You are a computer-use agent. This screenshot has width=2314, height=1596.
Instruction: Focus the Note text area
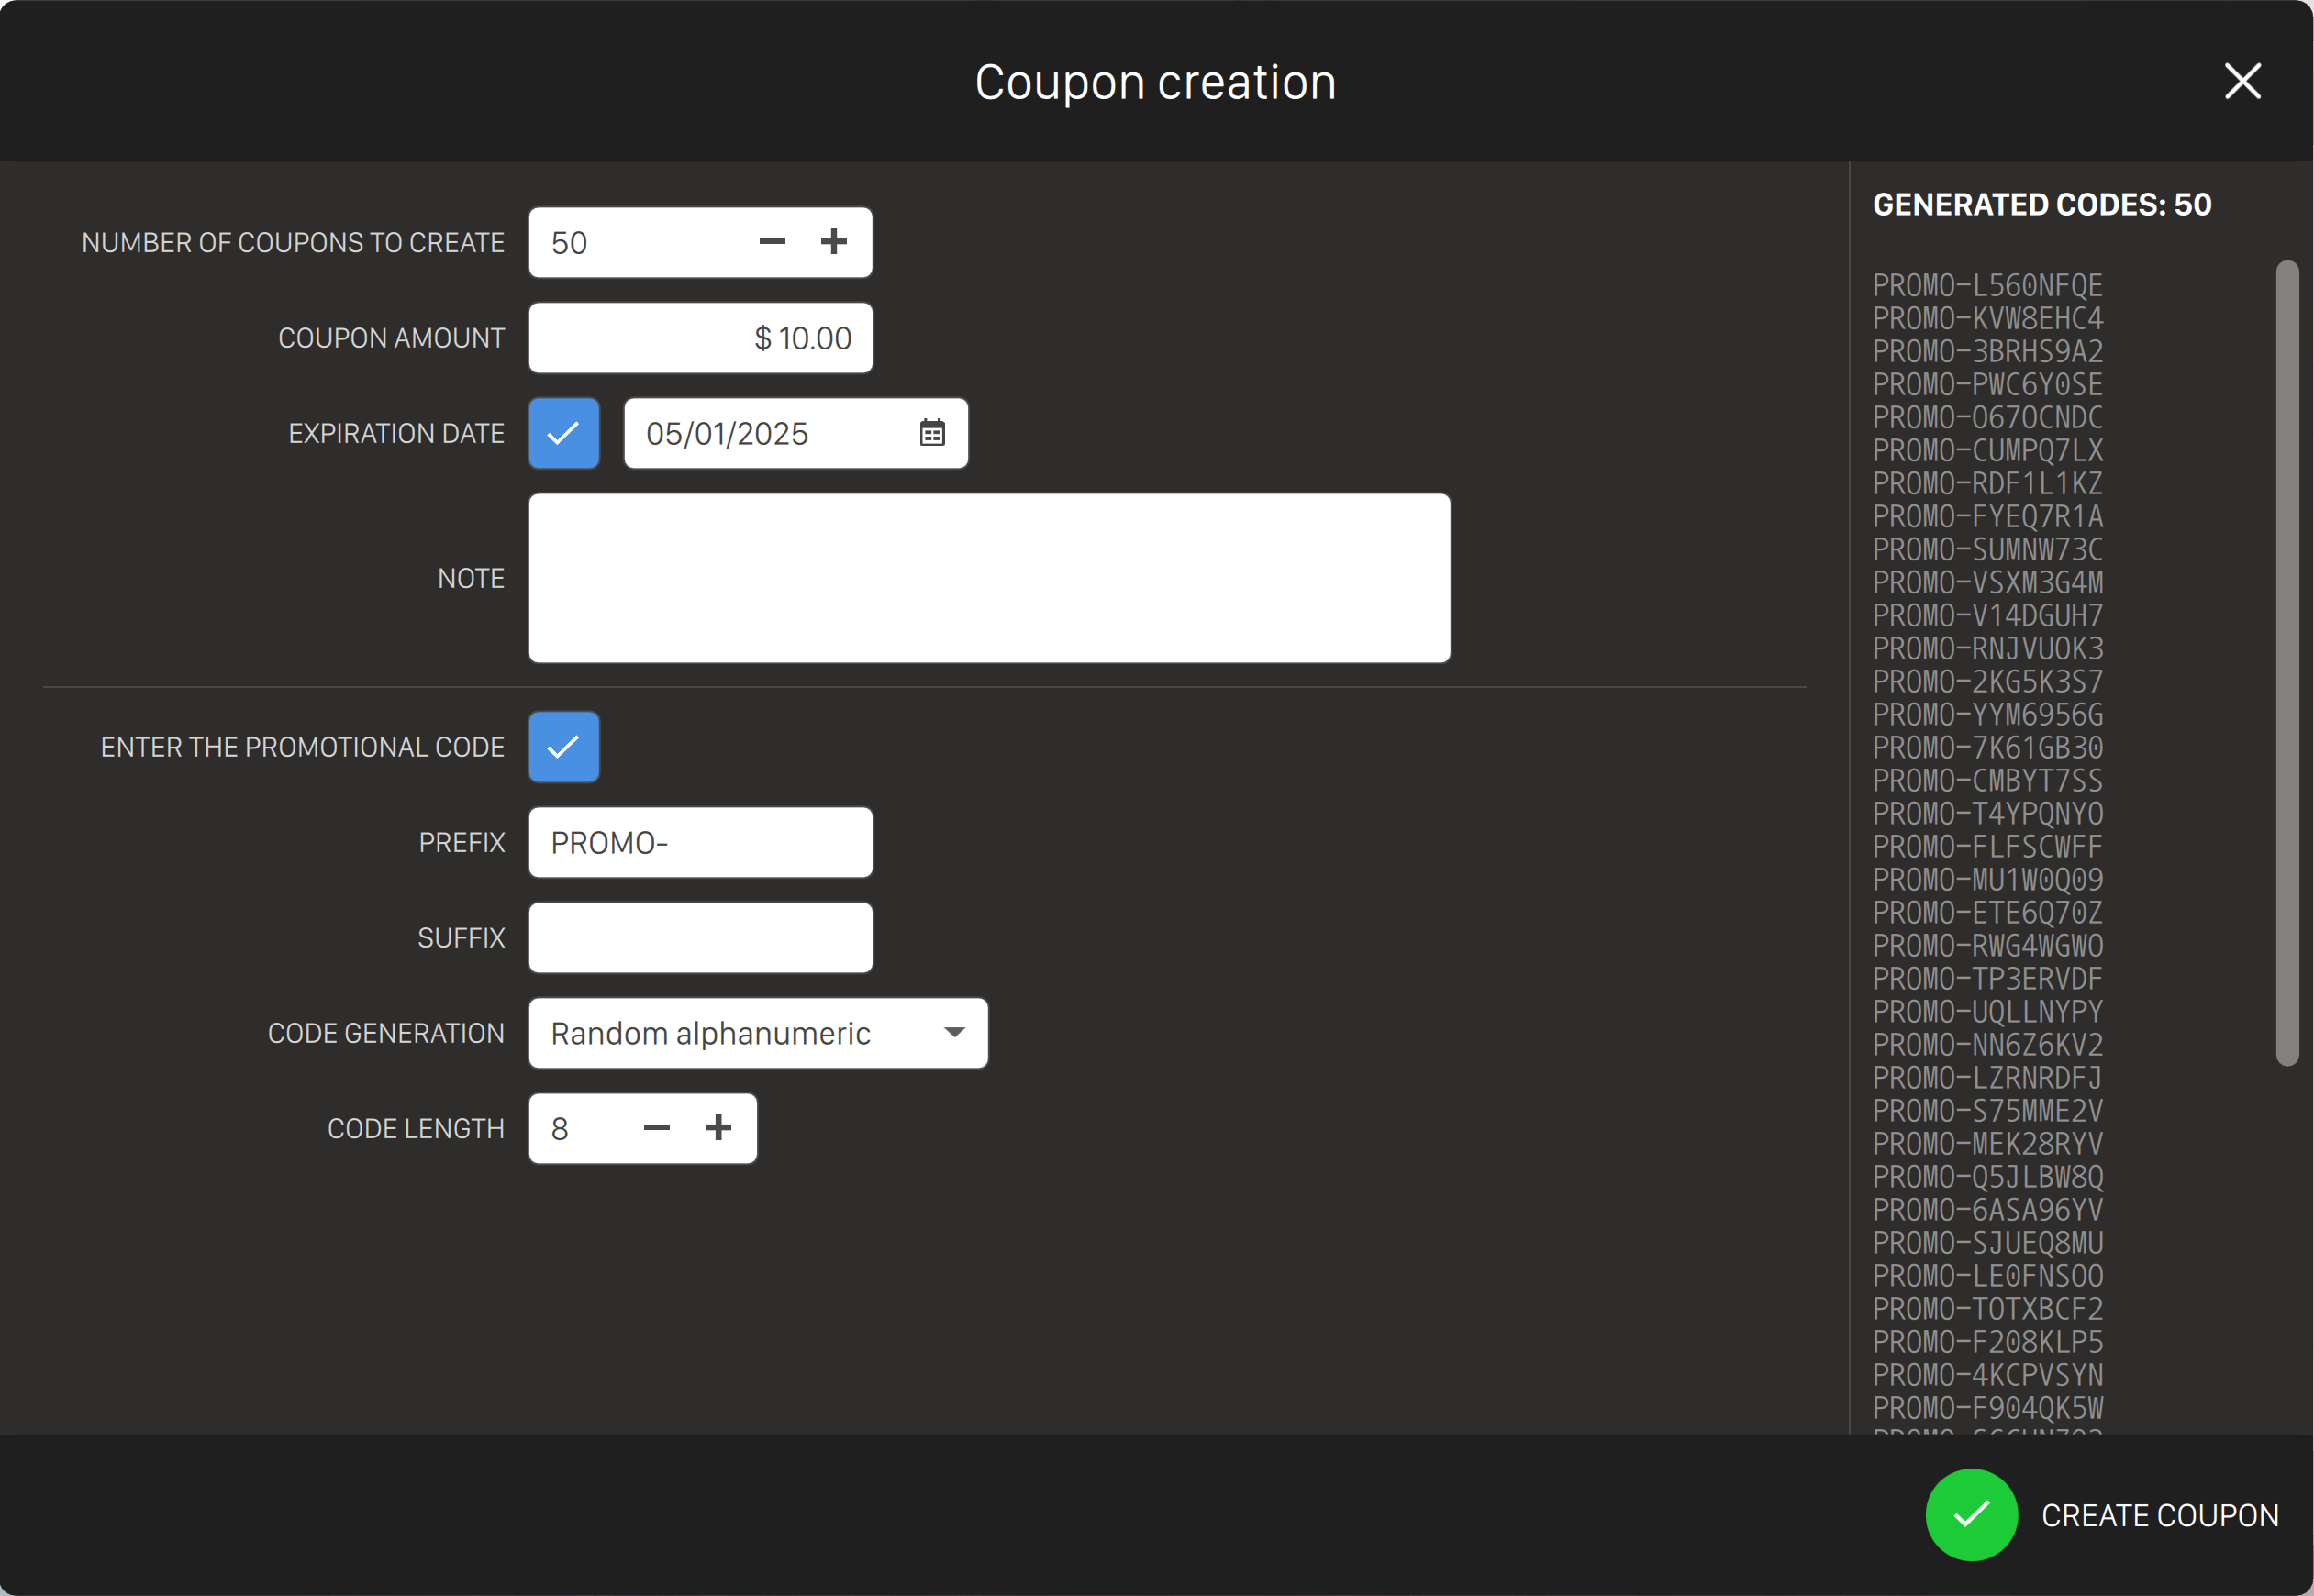click(988, 578)
